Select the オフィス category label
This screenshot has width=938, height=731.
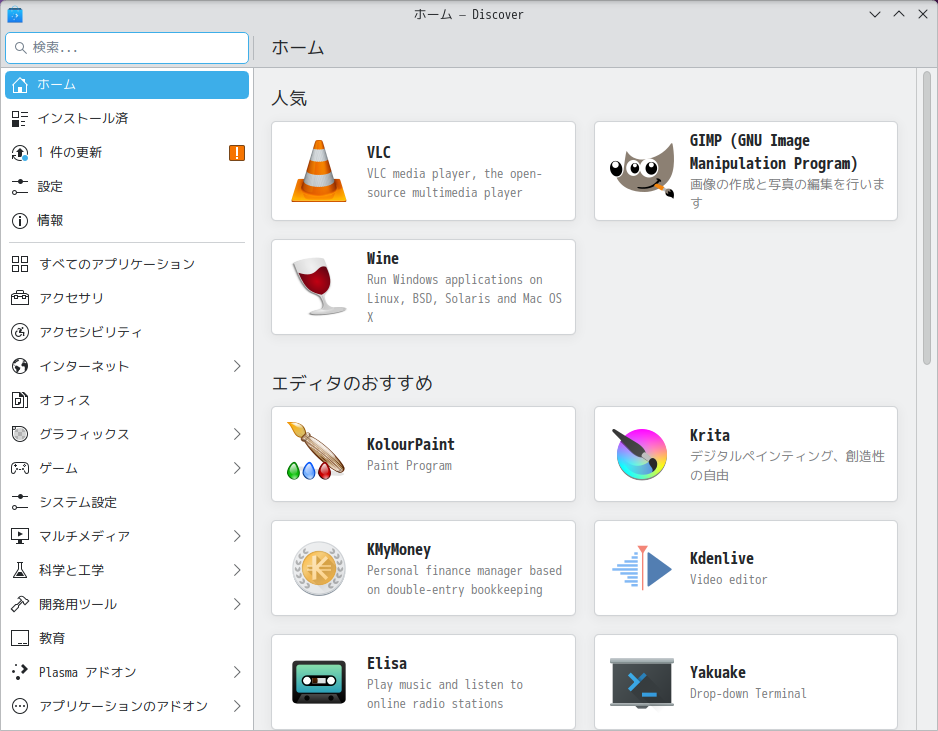coord(65,400)
